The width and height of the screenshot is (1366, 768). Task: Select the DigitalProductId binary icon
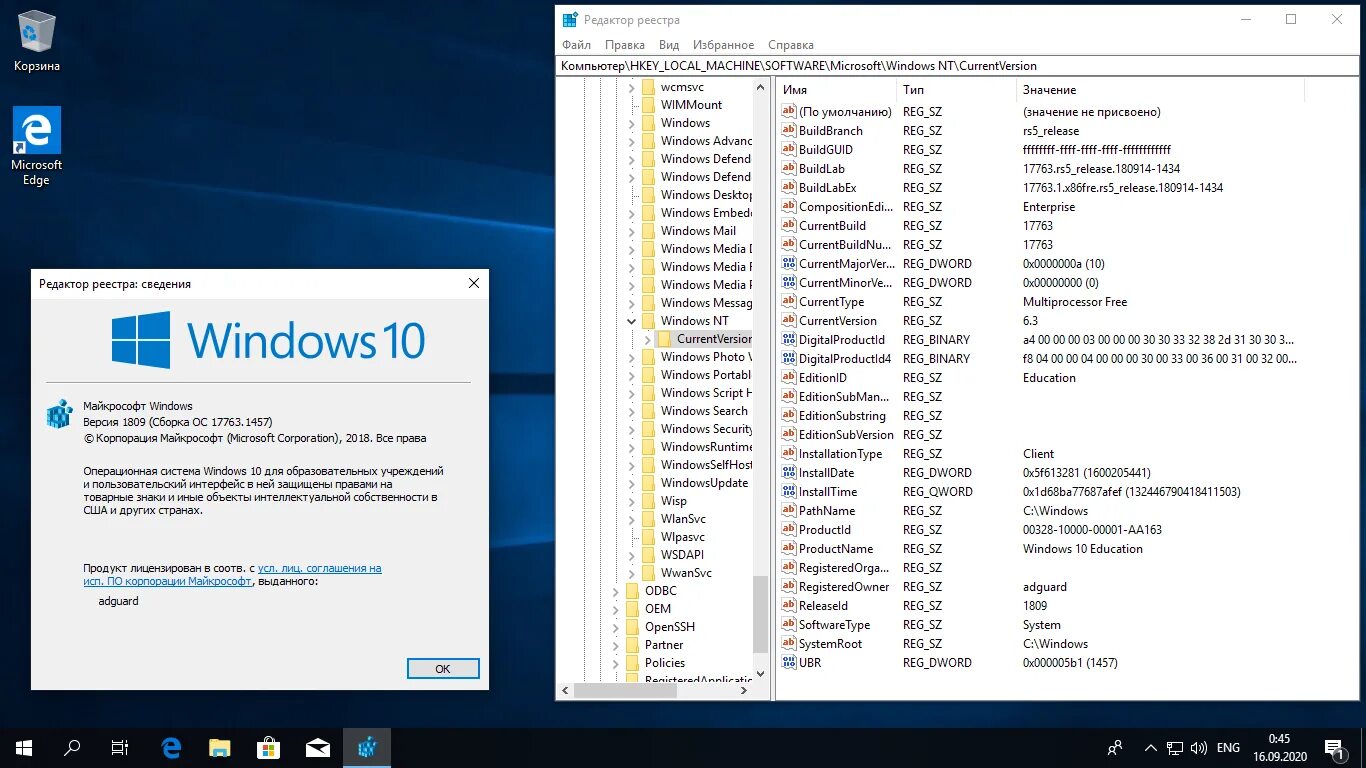[x=788, y=340]
